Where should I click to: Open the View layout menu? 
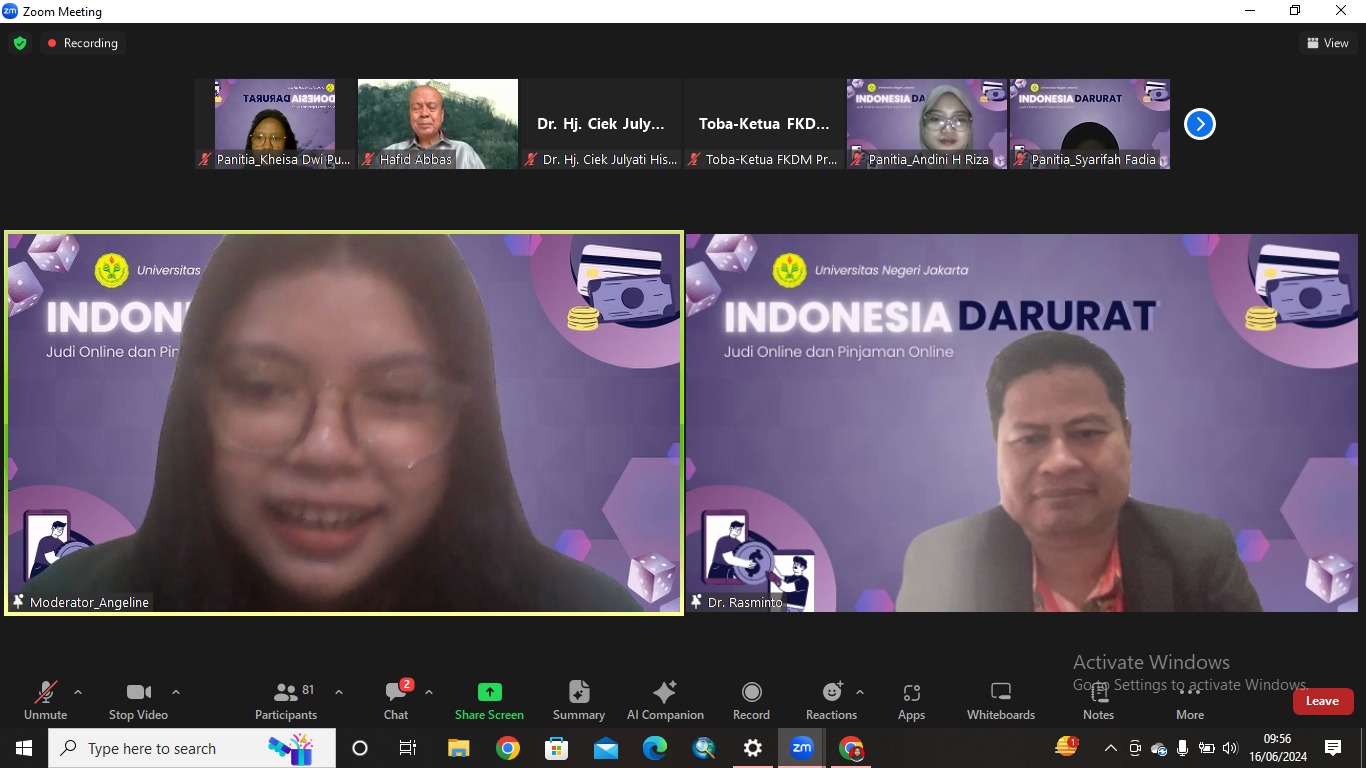point(1327,43)
